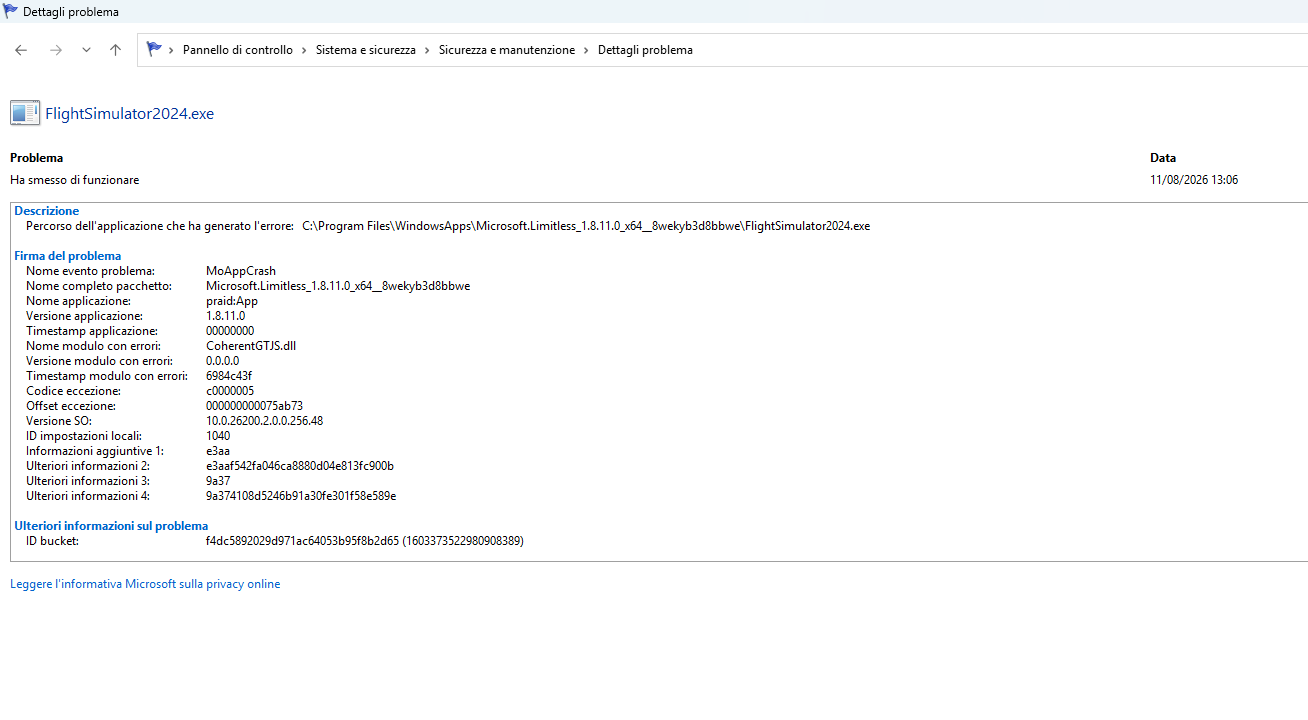Click the FlightSimulator2024.exe title text

click(x=130, y=114)
